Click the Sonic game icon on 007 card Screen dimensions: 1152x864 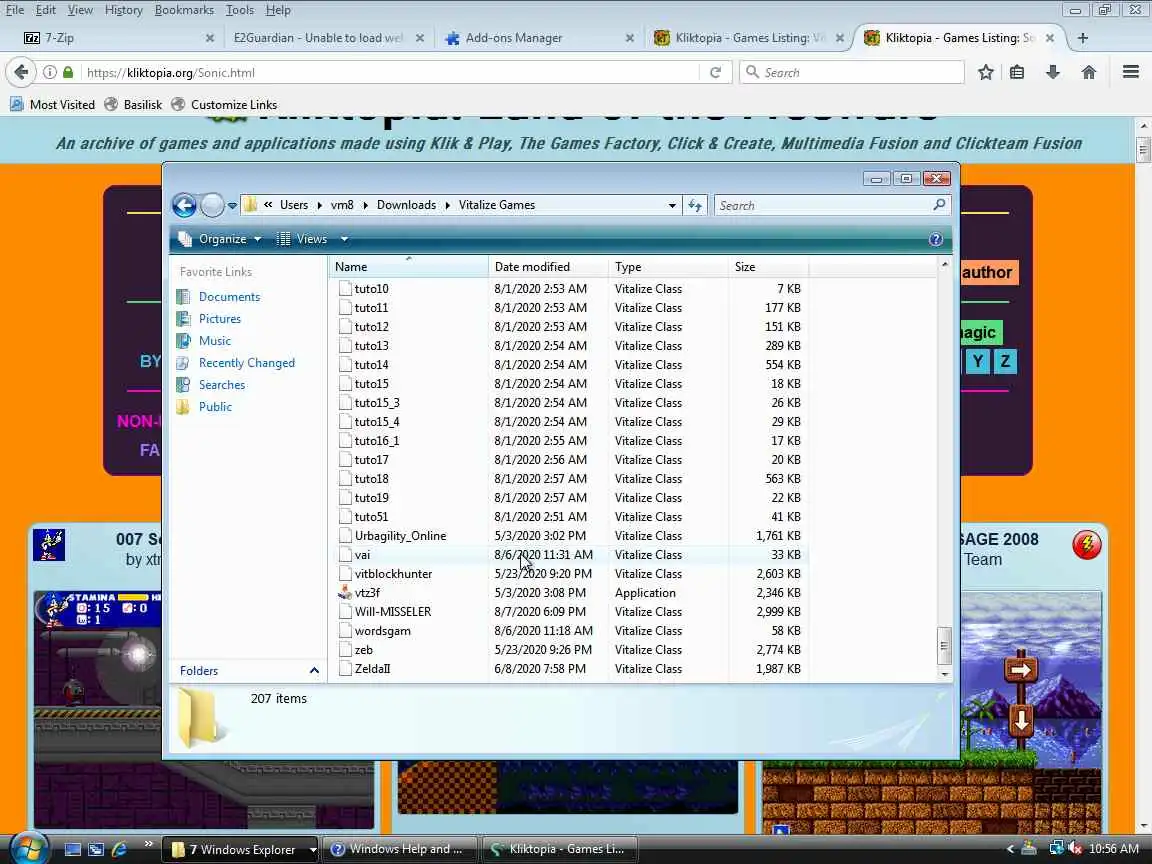coord(48,544)
